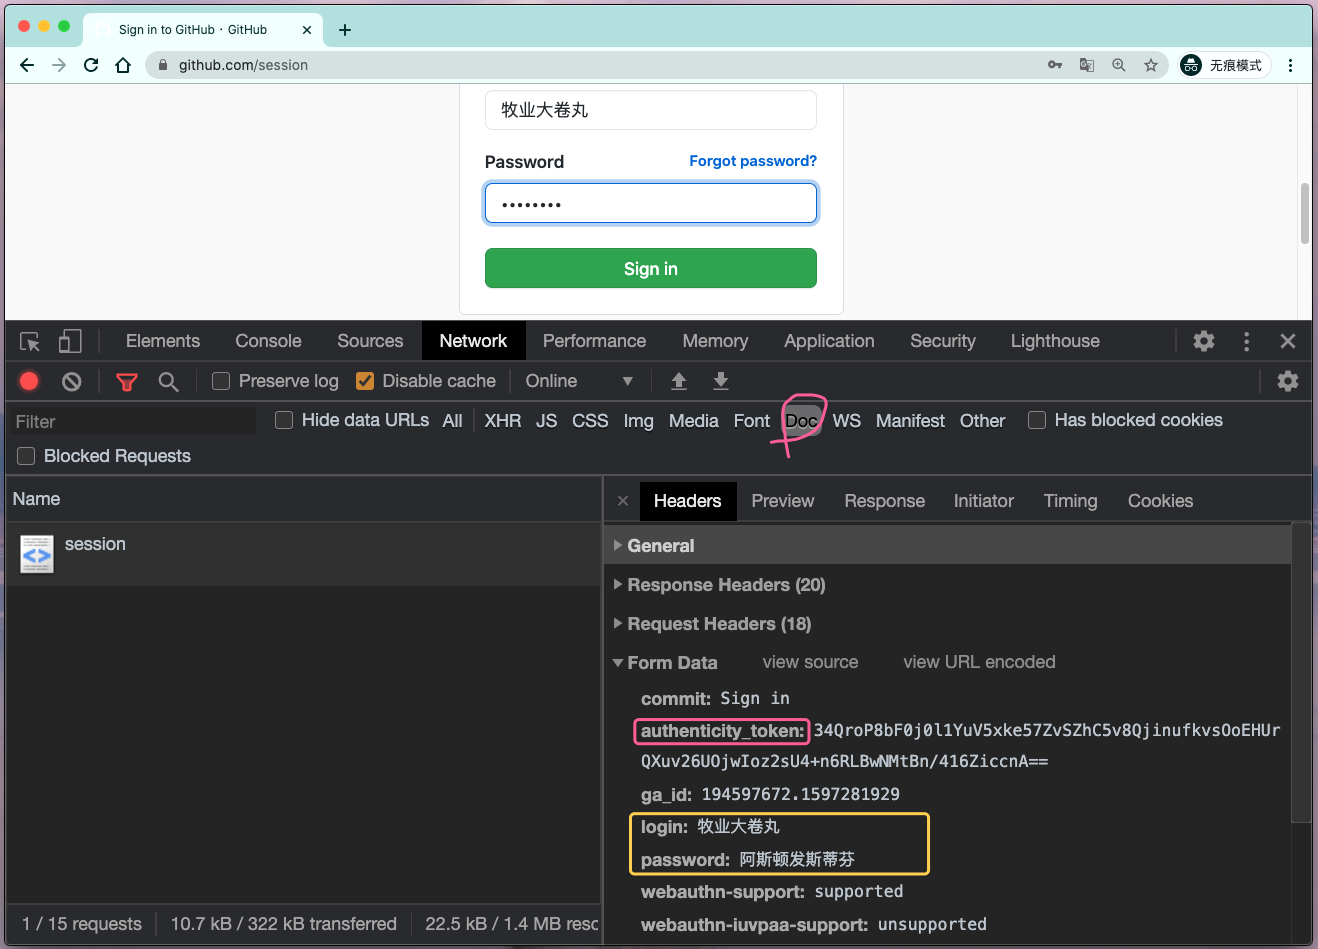The height and width of the screenshot is (949, 1318).
Task: Open the Application panel
Action: tap(829, 341)
